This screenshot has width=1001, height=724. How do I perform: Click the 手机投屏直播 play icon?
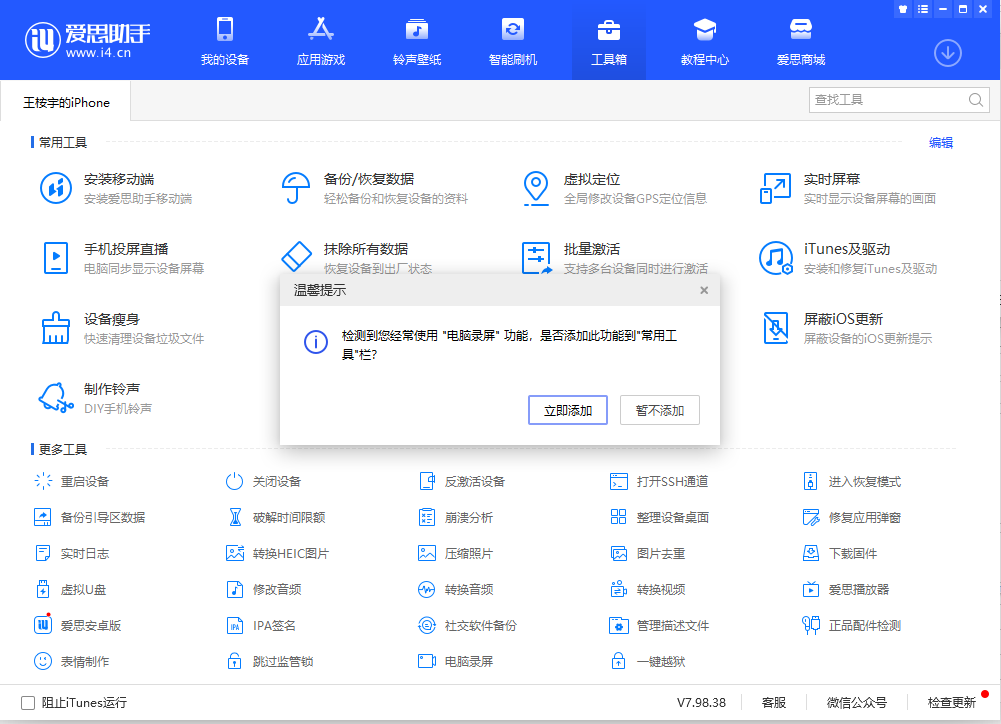pos(56,258)
